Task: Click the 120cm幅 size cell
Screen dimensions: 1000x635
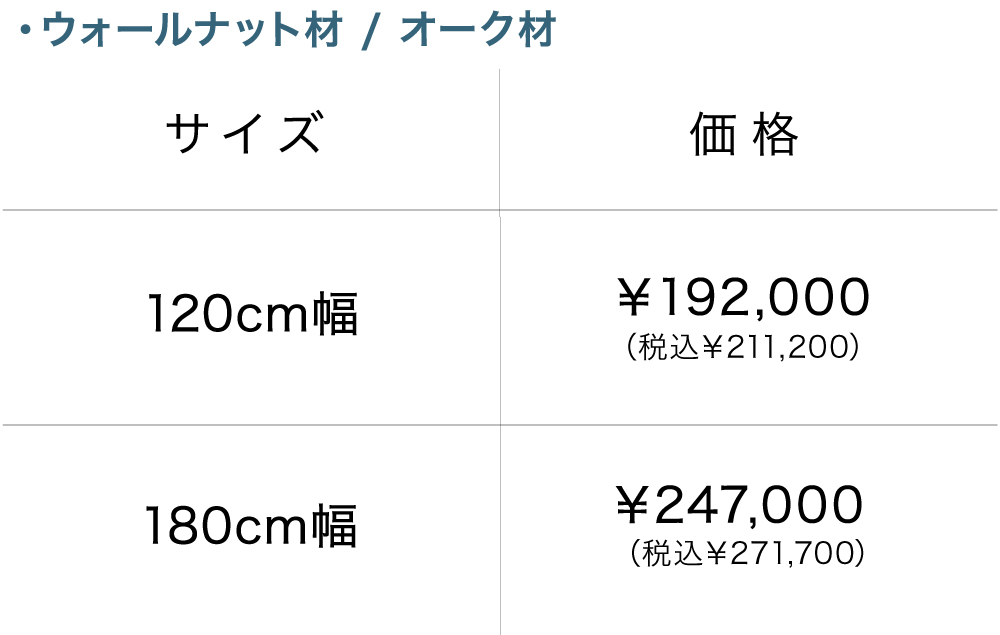Action: (x=252, y=314)
